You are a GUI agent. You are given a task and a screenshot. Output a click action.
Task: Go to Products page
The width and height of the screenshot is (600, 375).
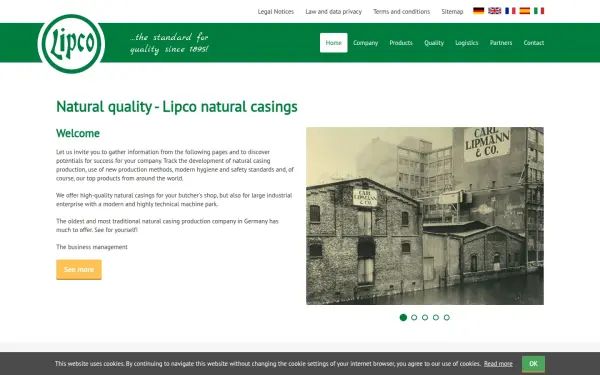tap(401, 43)
